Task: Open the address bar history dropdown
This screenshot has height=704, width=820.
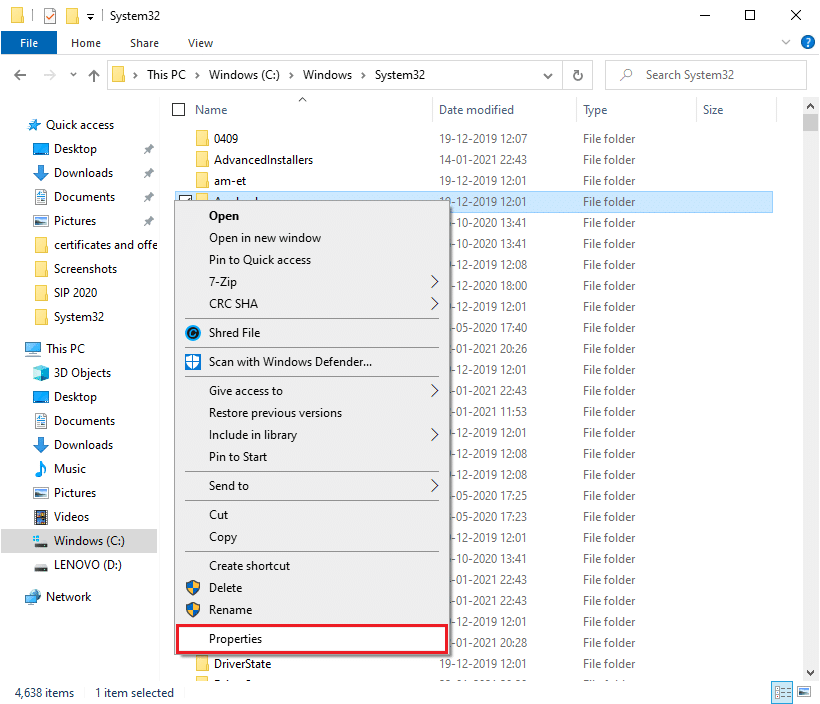Action: (x=547, y=74)
